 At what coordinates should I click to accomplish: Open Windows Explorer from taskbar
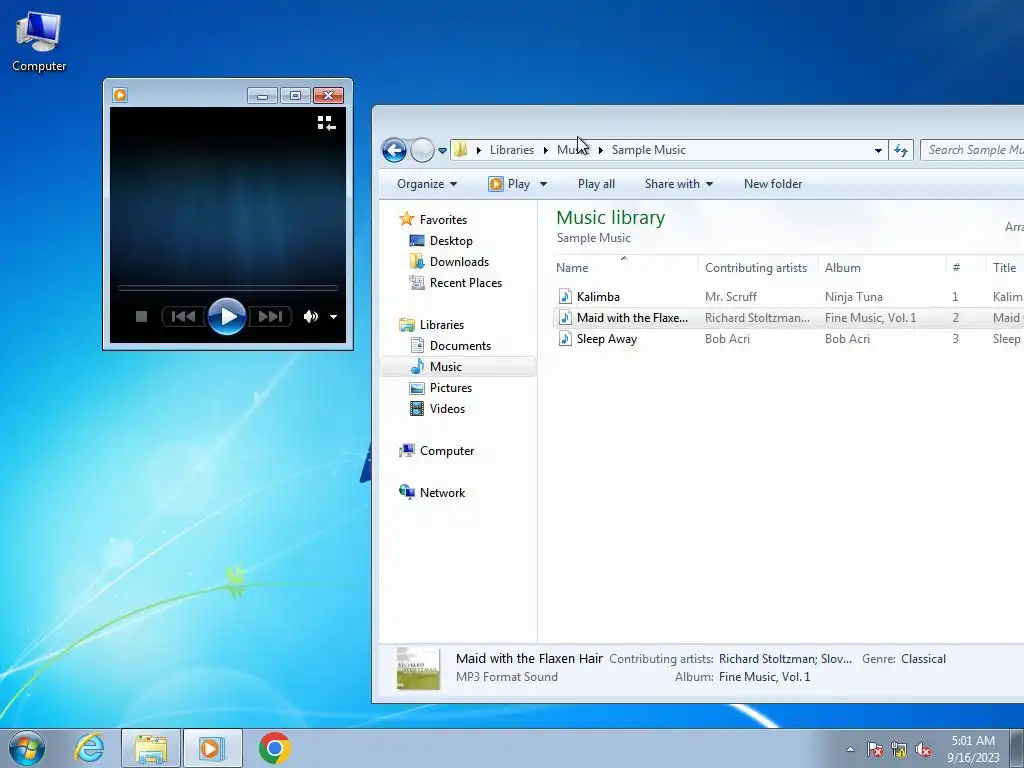[x=151, y=748]
